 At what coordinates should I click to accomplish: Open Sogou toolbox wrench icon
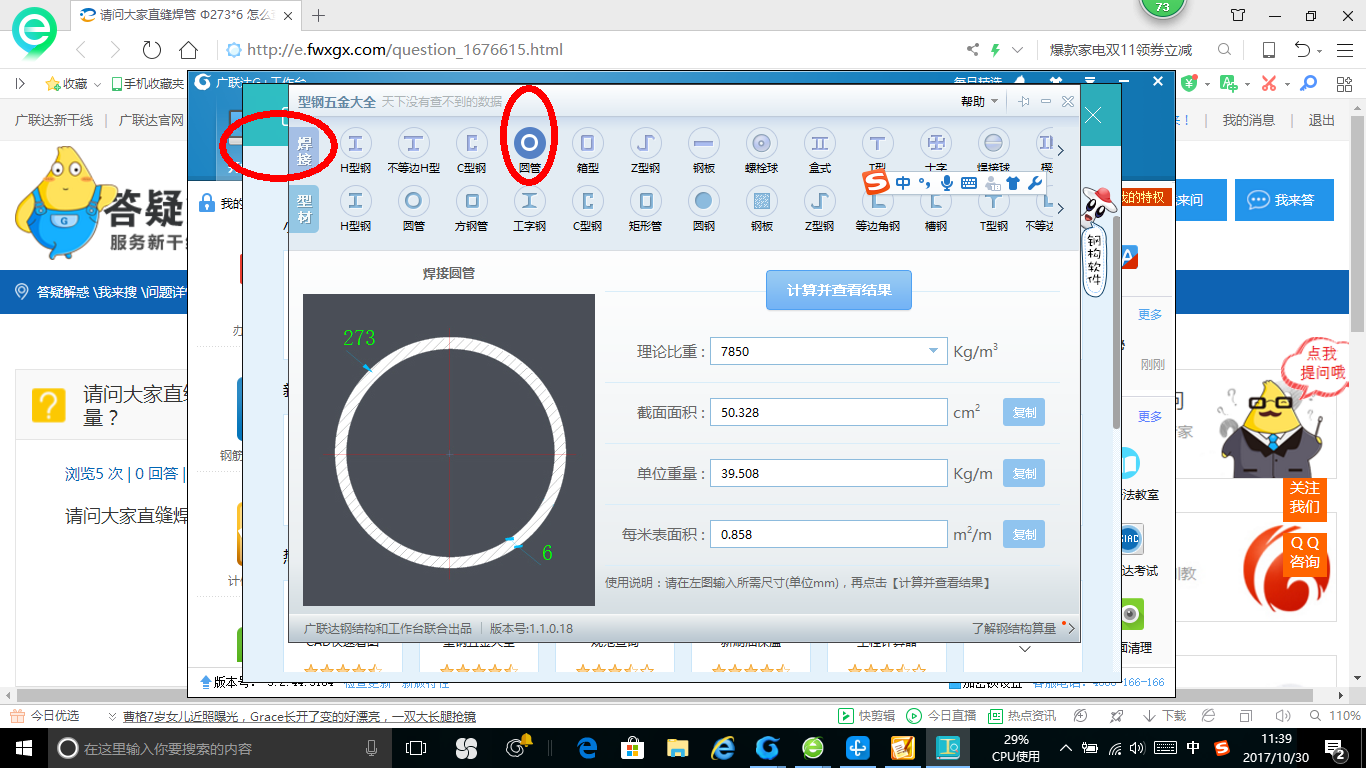pos(1034,182)
